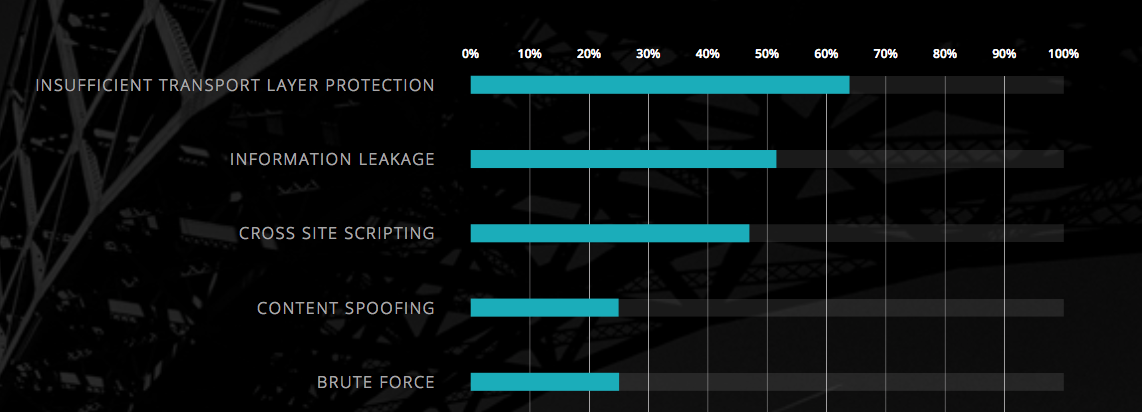Click the Content Spoofing teal bar

pos(544,308)
